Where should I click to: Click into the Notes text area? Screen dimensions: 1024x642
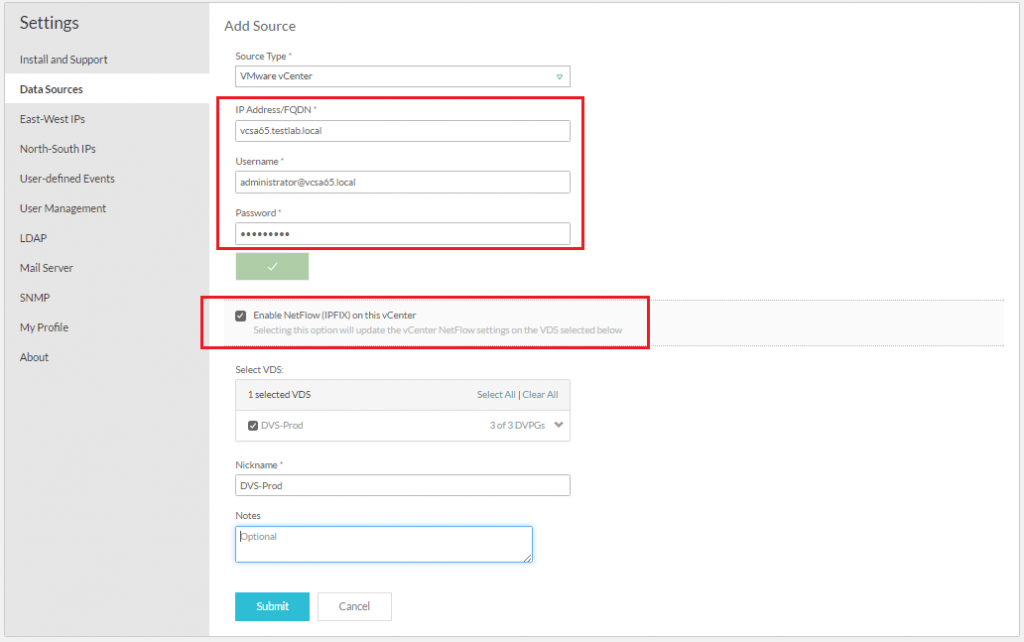383,544
